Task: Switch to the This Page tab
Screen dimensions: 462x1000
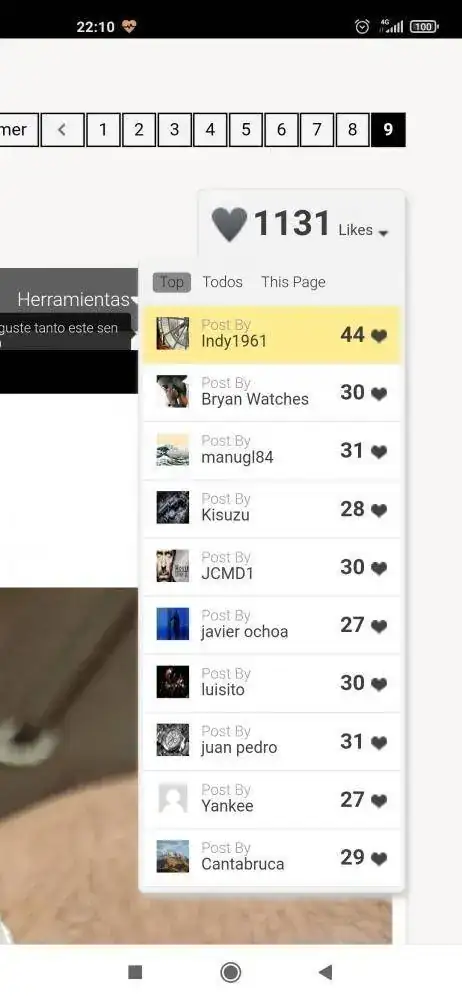Action: pos(293,282)
